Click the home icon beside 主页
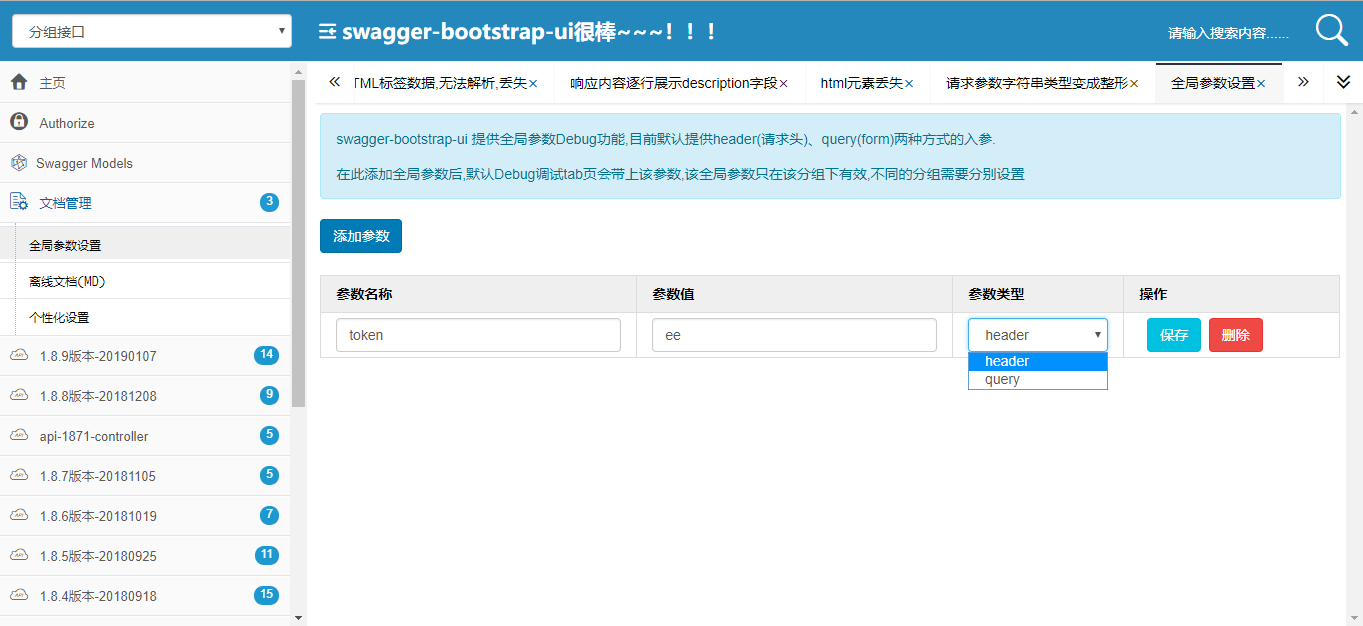Image resolution: width=1363 pixels, height=626 pixels. pos(18,83)
